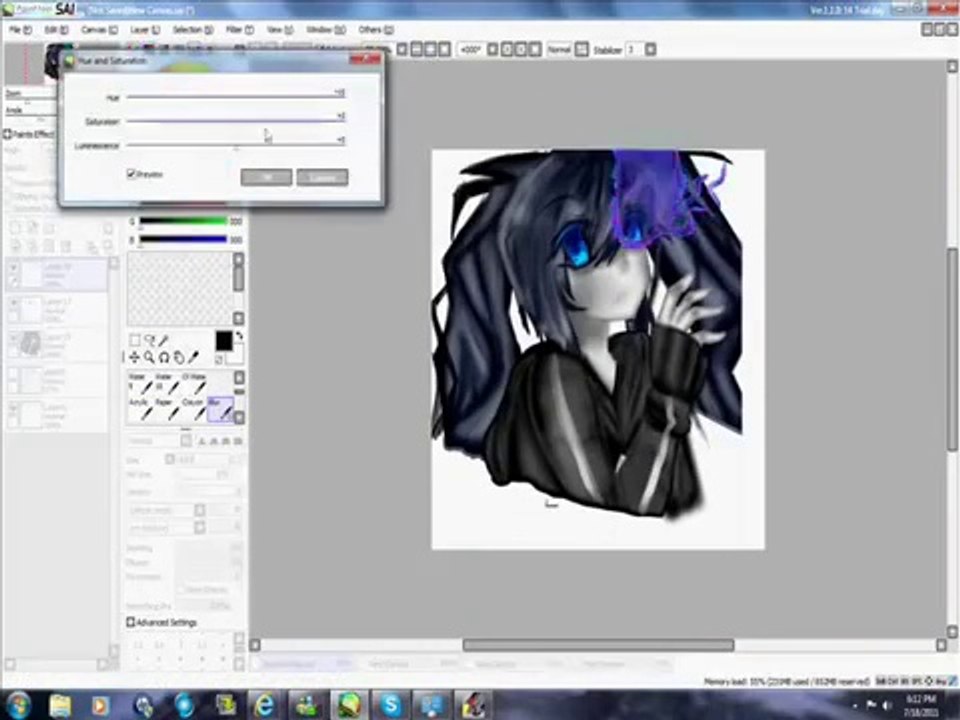The width and height of the screenshot is (960, 720).
Task: Select the Rotate canvas tool
Action: (x=163, y=356)
